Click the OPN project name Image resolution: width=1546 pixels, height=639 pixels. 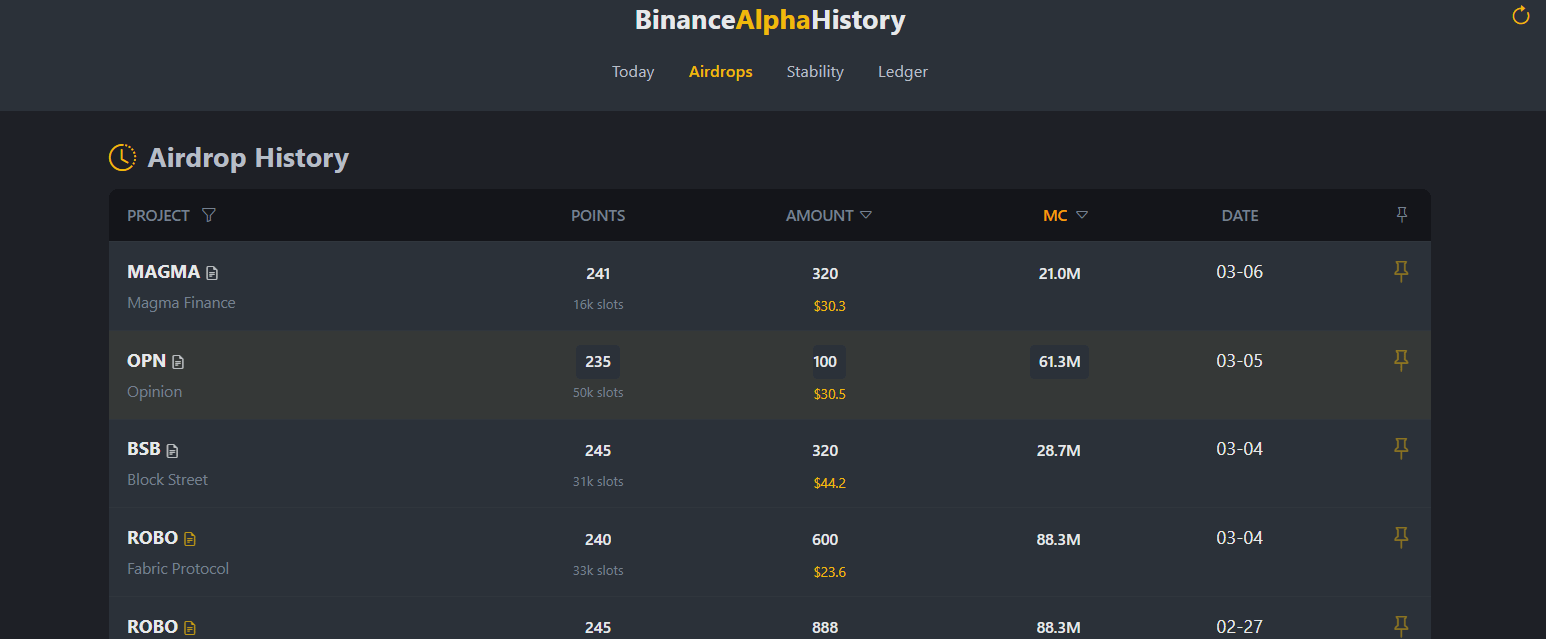point(146,361)
